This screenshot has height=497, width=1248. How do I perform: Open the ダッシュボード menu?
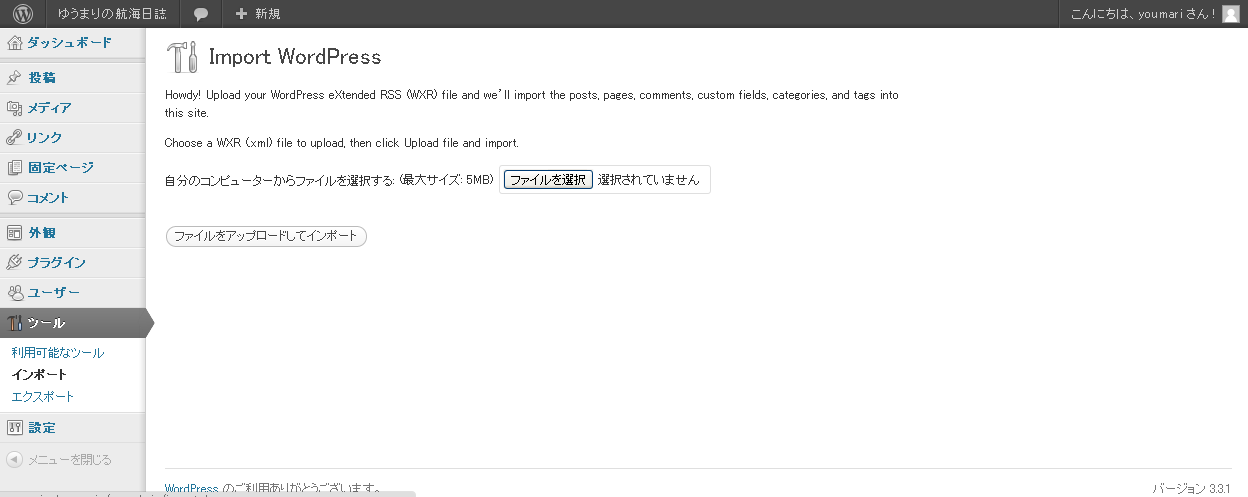coord(72,42)
